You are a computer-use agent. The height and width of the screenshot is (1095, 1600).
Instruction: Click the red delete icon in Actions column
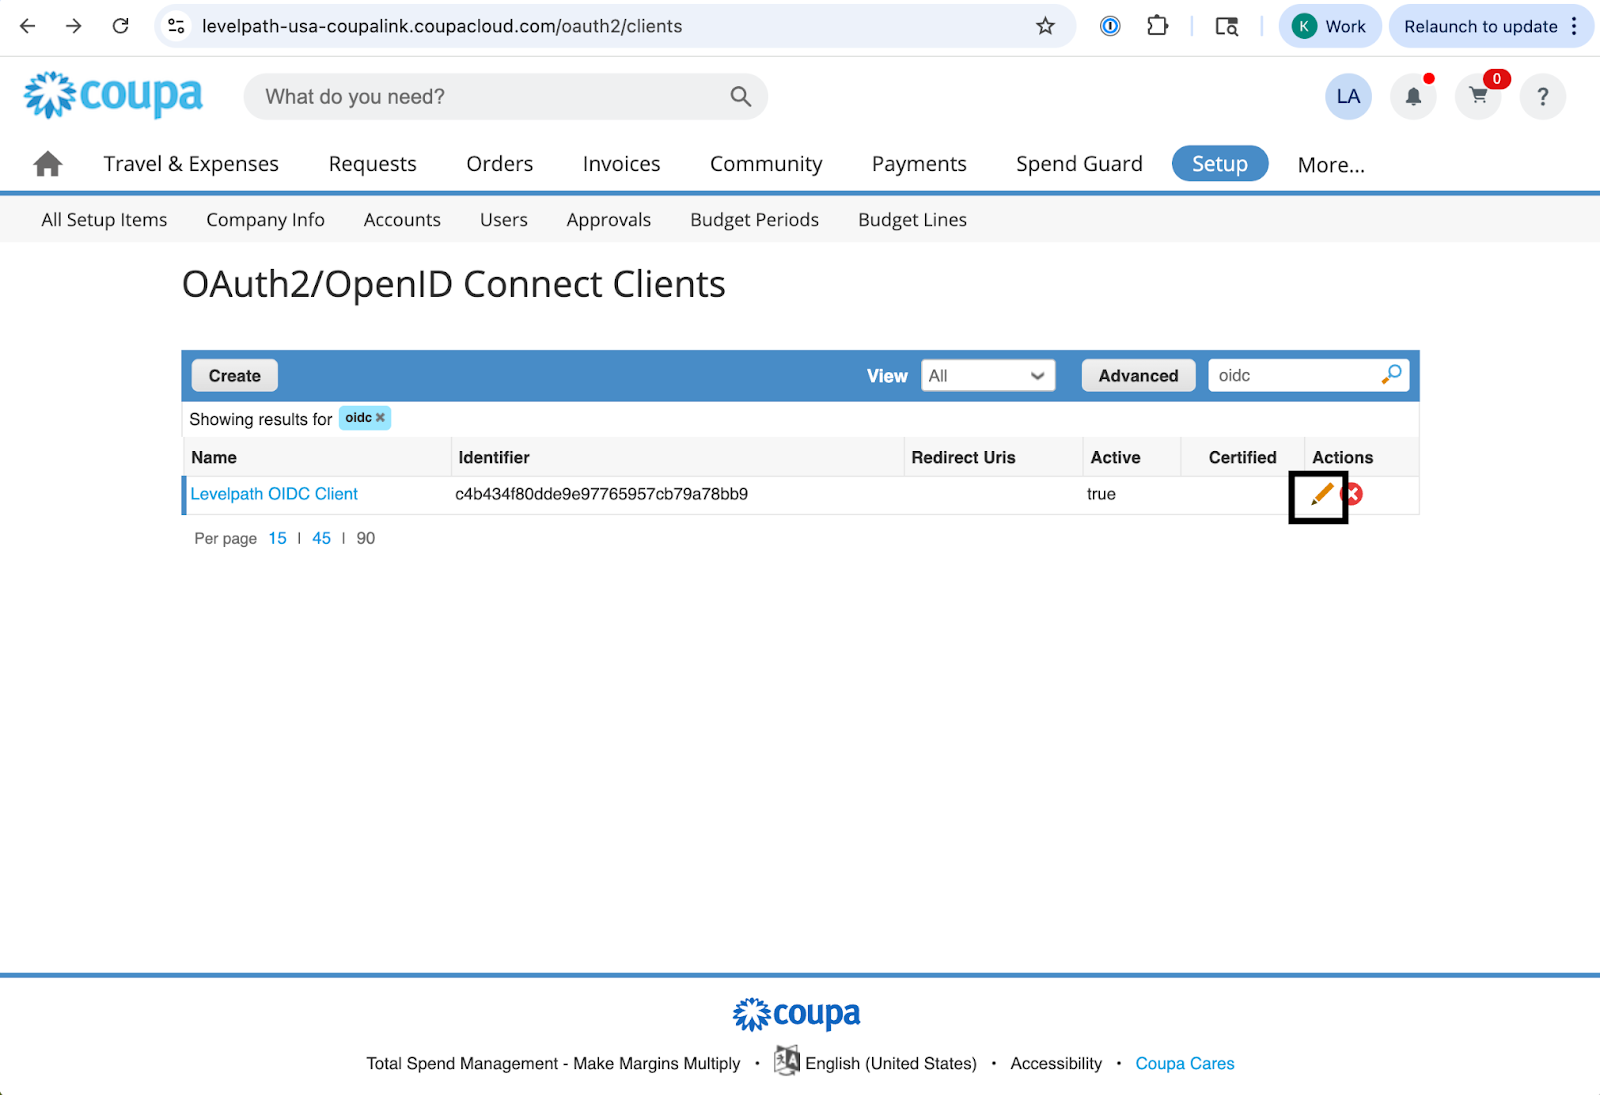(x=1352, y=494)
